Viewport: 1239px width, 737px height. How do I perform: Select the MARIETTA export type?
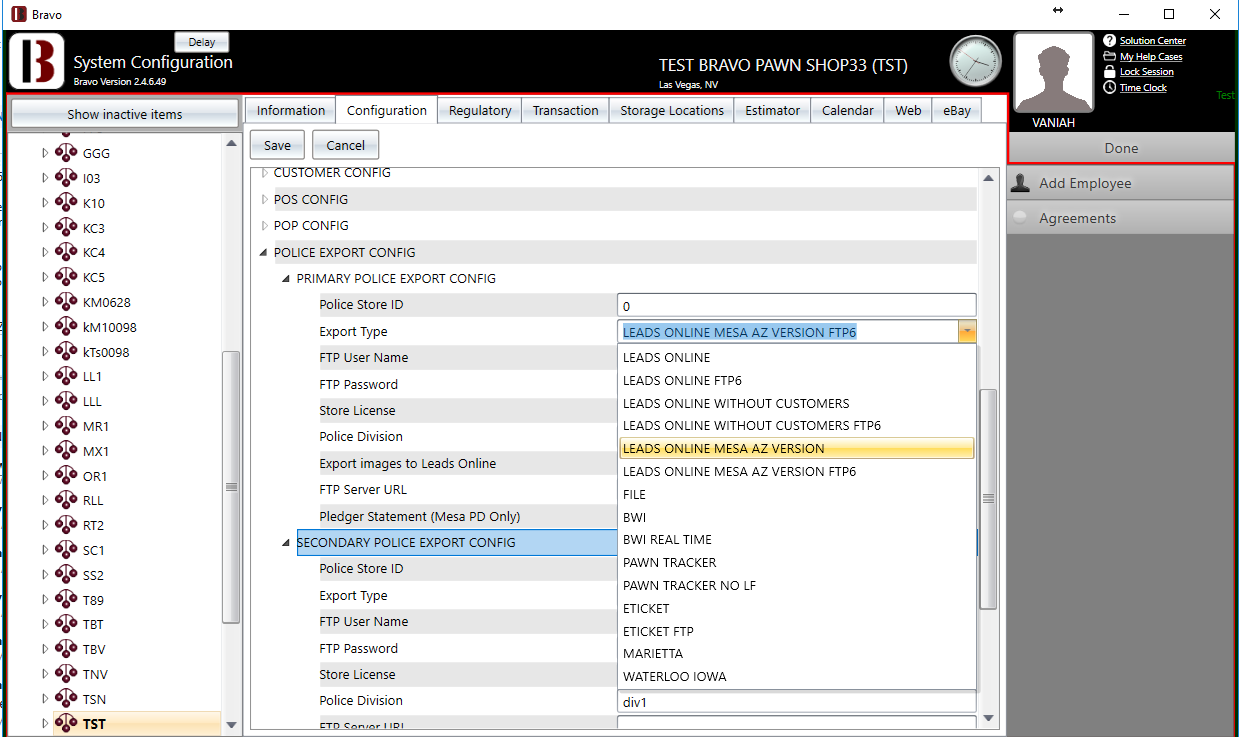tap(796, 653)
